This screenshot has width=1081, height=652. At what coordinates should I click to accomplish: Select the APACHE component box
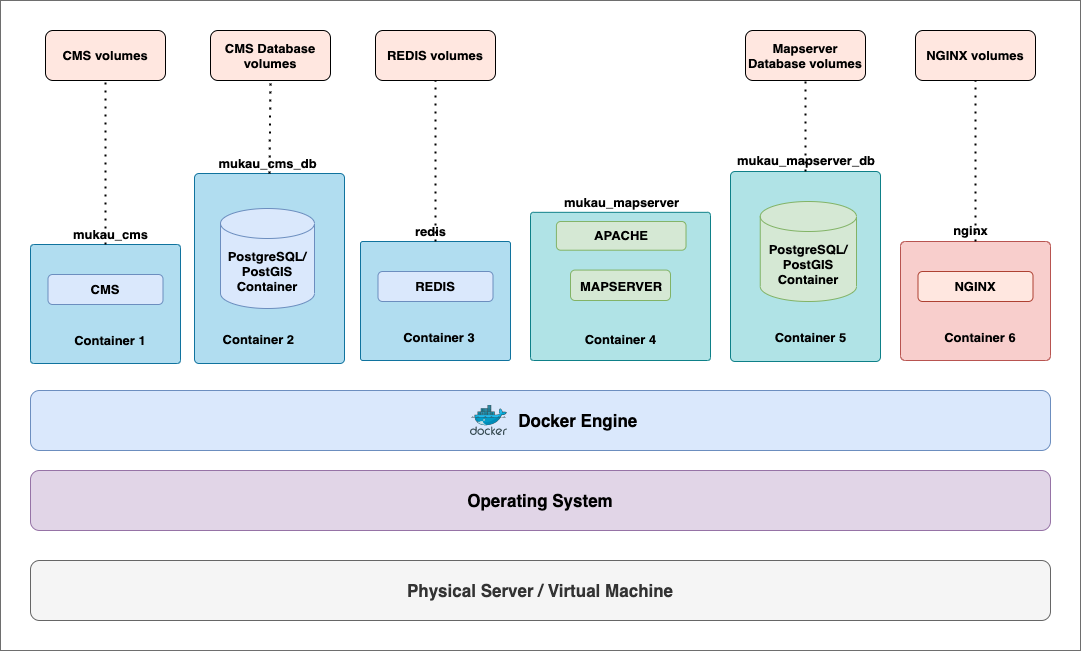[x=621, y=236]
